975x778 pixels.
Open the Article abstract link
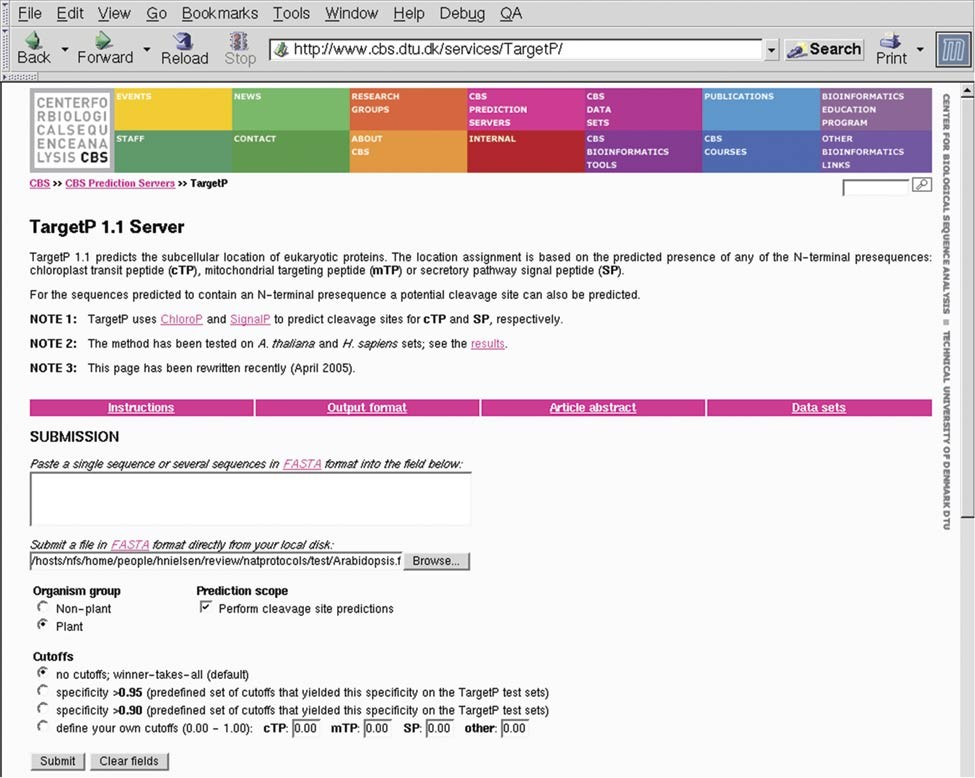tap(593, 408)
